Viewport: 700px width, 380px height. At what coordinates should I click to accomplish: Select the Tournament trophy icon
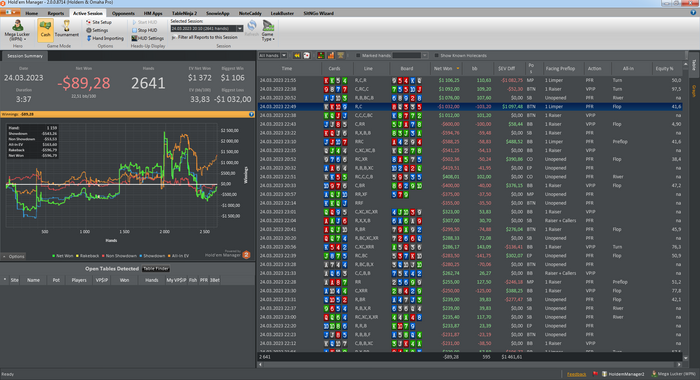(x=67, y=29)
